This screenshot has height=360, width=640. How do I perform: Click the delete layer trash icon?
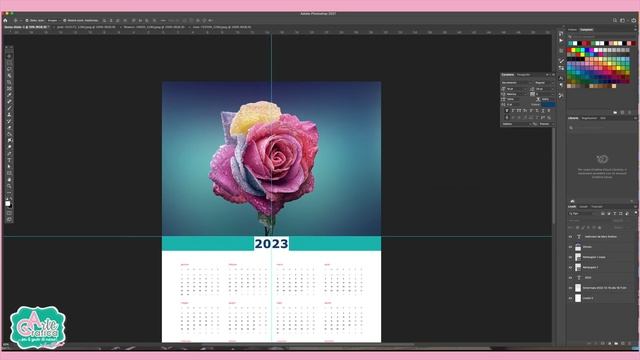[x=629, y=344]
